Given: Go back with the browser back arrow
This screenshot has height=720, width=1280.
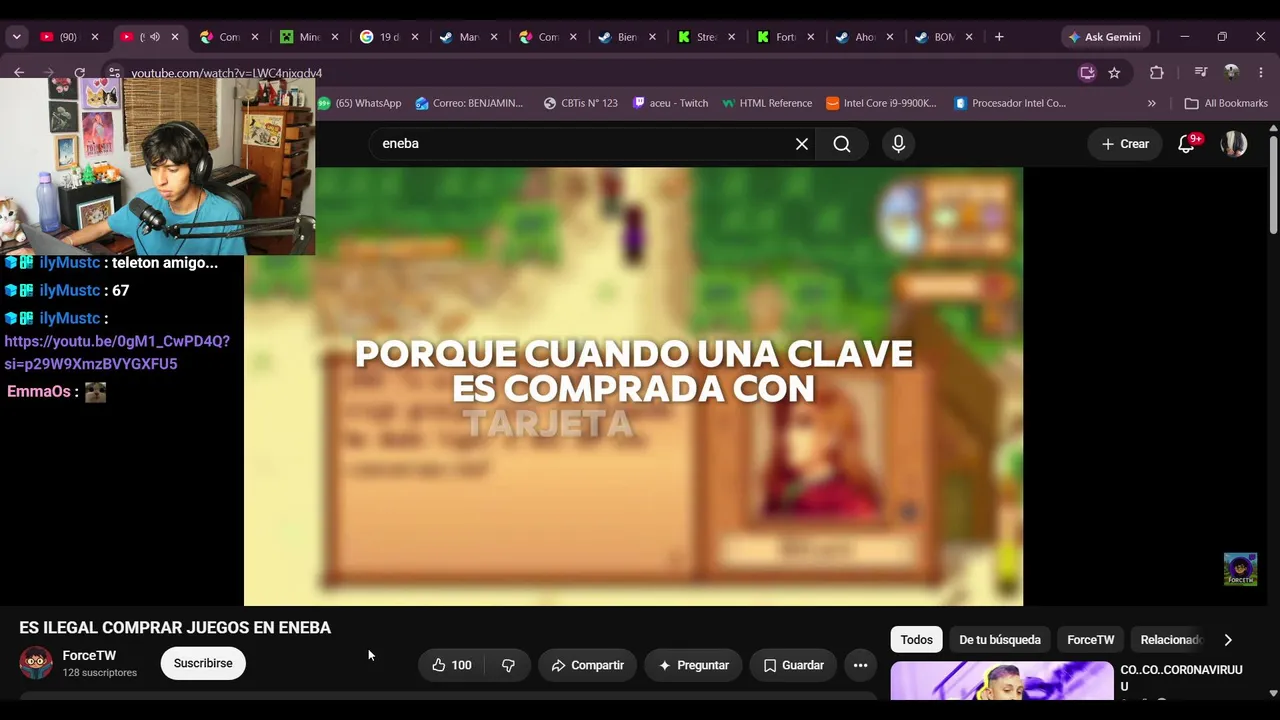Looking at the screenshot, I should tap(19, 72).
